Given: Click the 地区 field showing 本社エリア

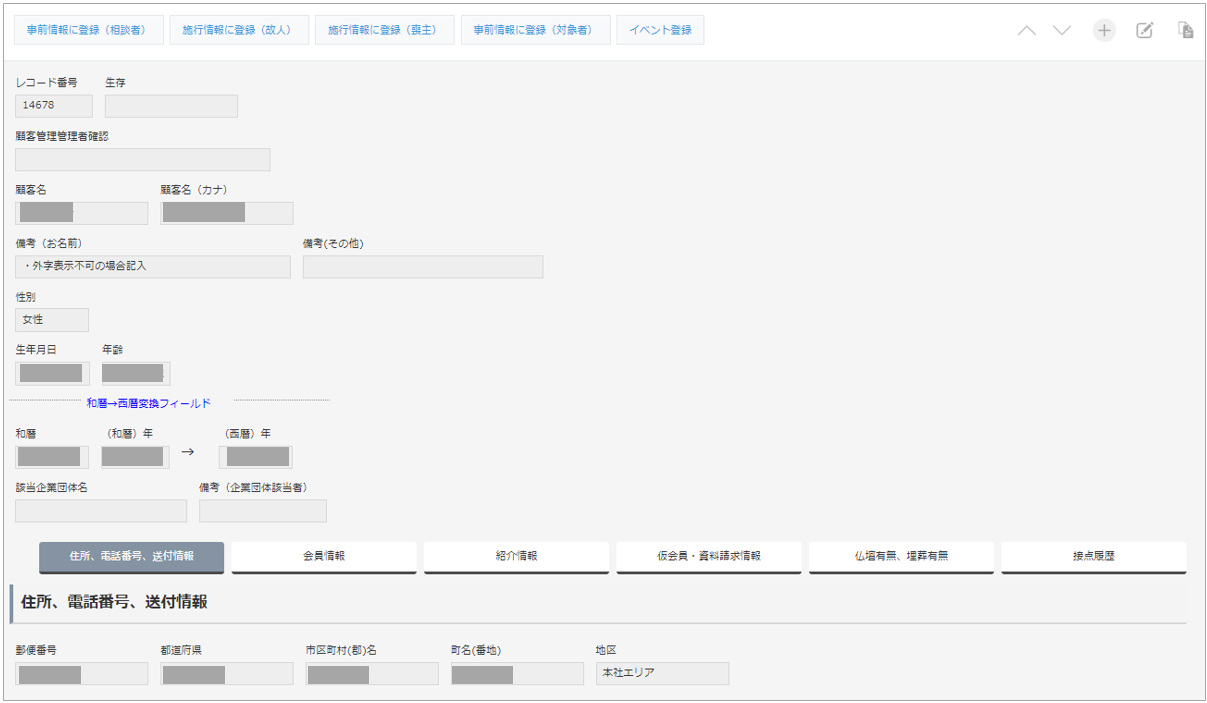Looking at the screenshot, I should click(662, 673).
